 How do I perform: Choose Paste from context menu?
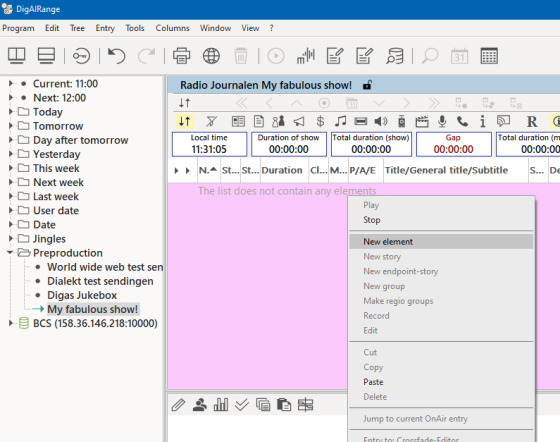[x=441, y=382]
